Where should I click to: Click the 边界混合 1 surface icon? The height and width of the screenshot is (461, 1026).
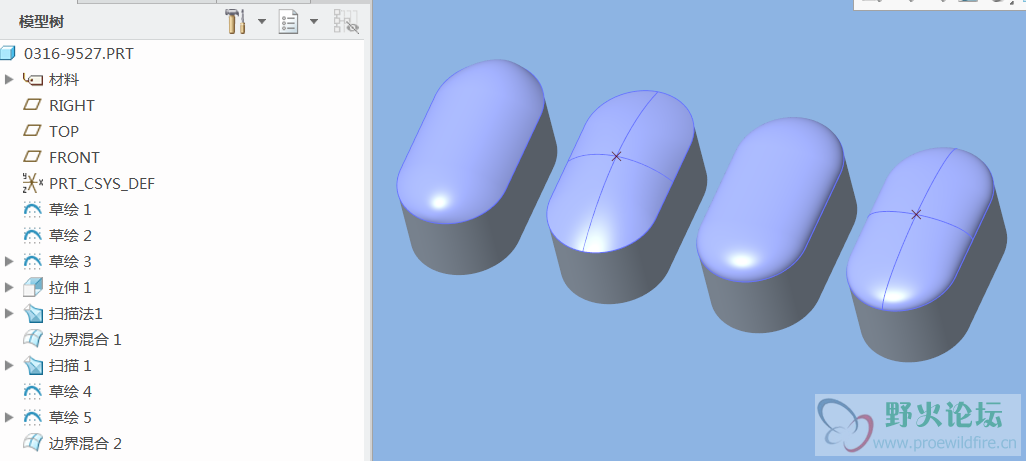point(33,339)
